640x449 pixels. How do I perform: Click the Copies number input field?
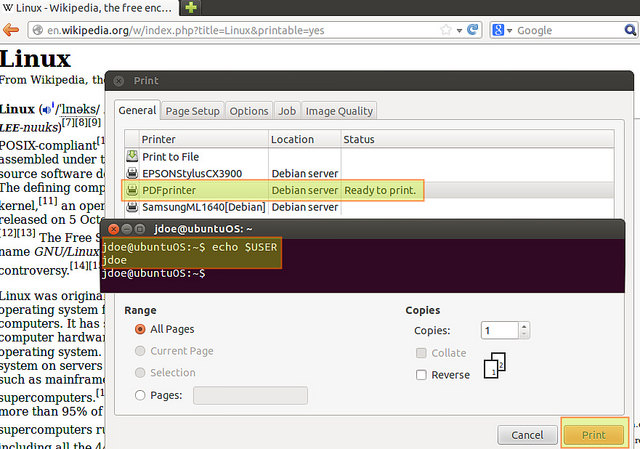pyautogui.click(x=498, y=330)
